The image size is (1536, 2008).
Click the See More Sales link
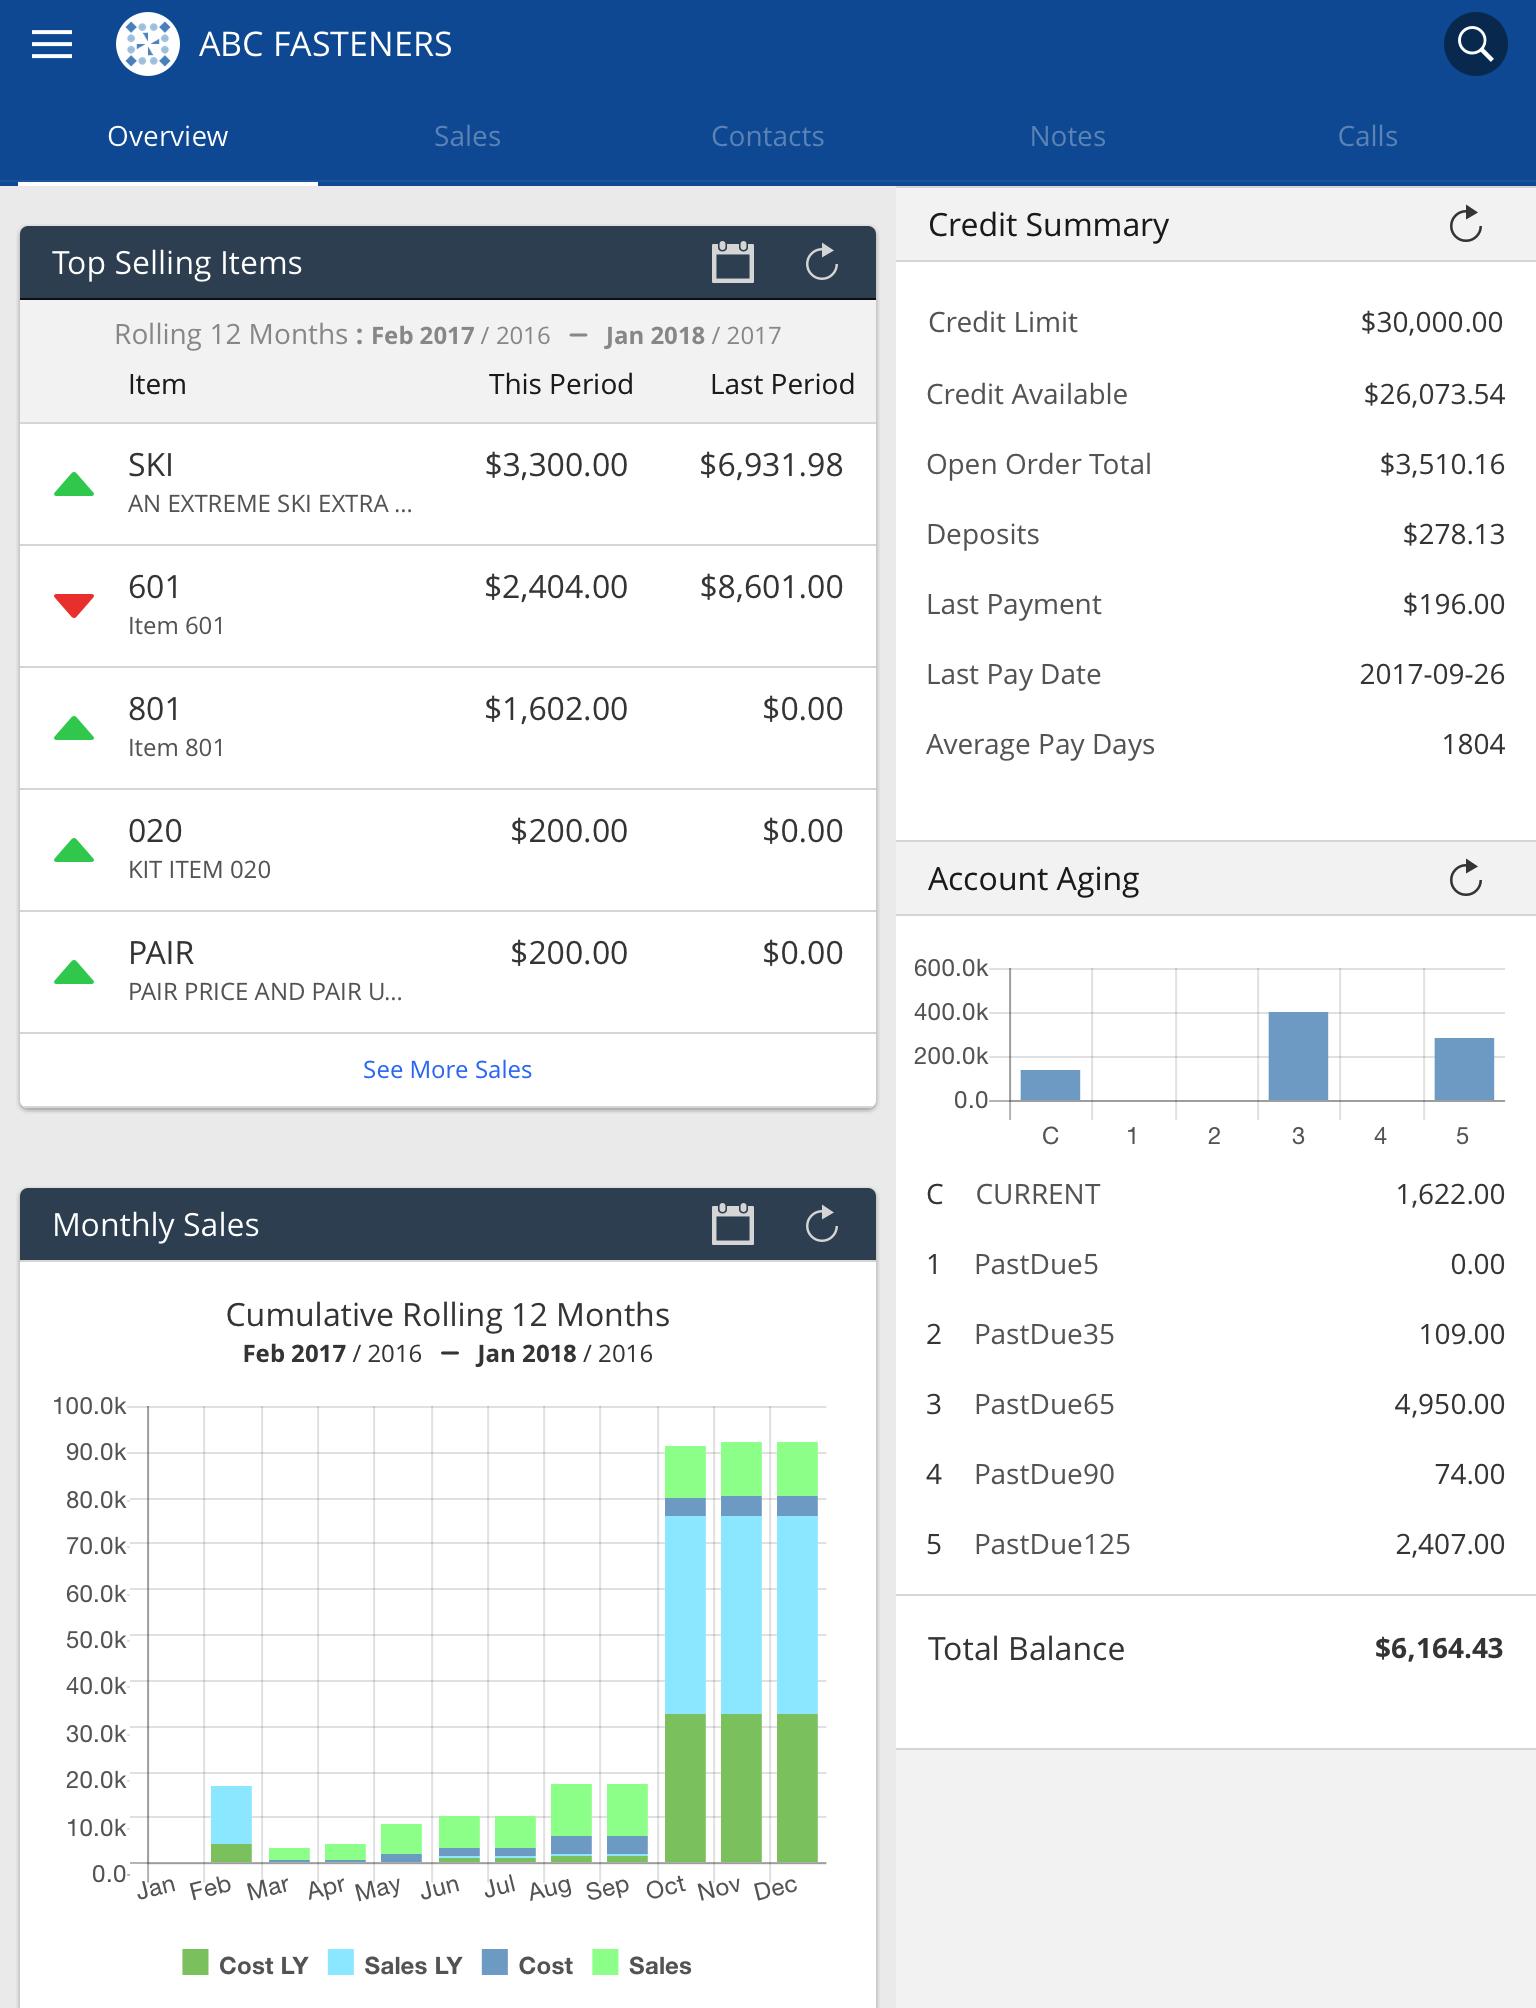(447, 1069)
